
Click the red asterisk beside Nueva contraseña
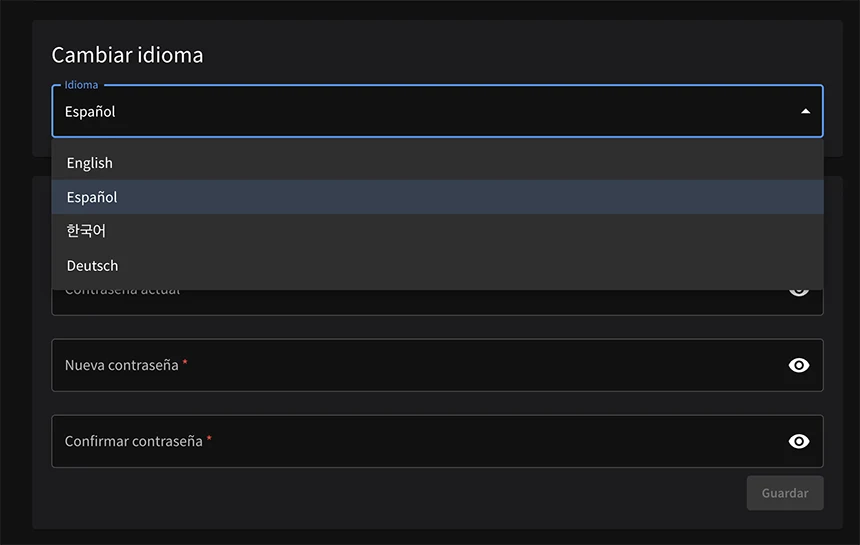point(185,363)
